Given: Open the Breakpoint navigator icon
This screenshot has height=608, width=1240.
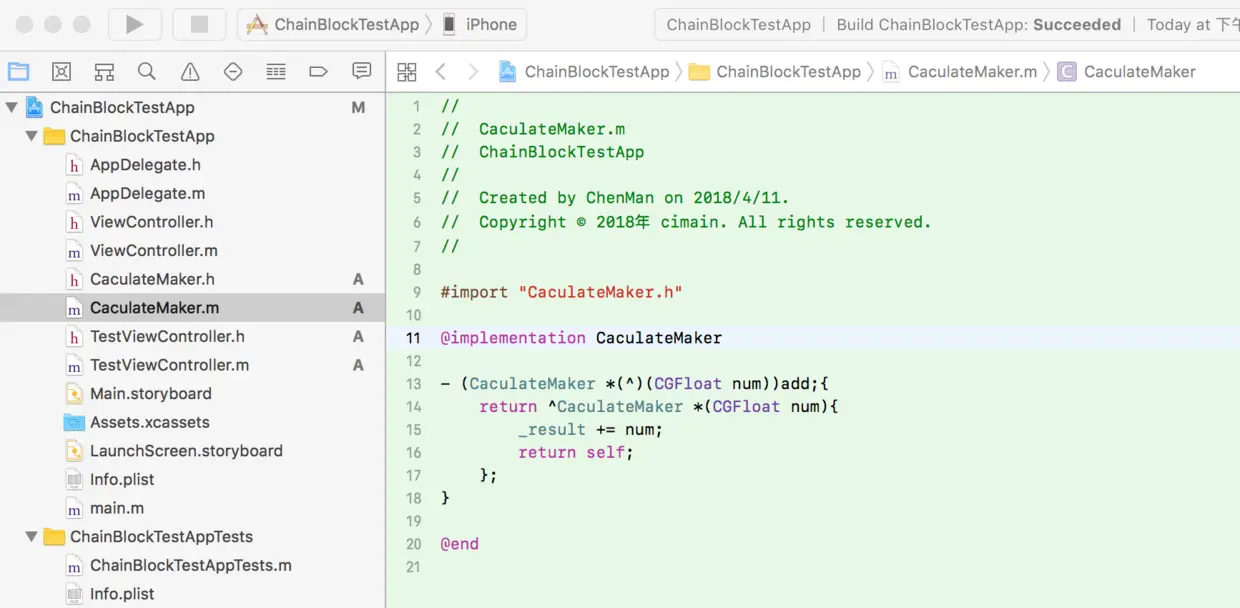Looking at the screenshot, I should [x=319, y=72].
